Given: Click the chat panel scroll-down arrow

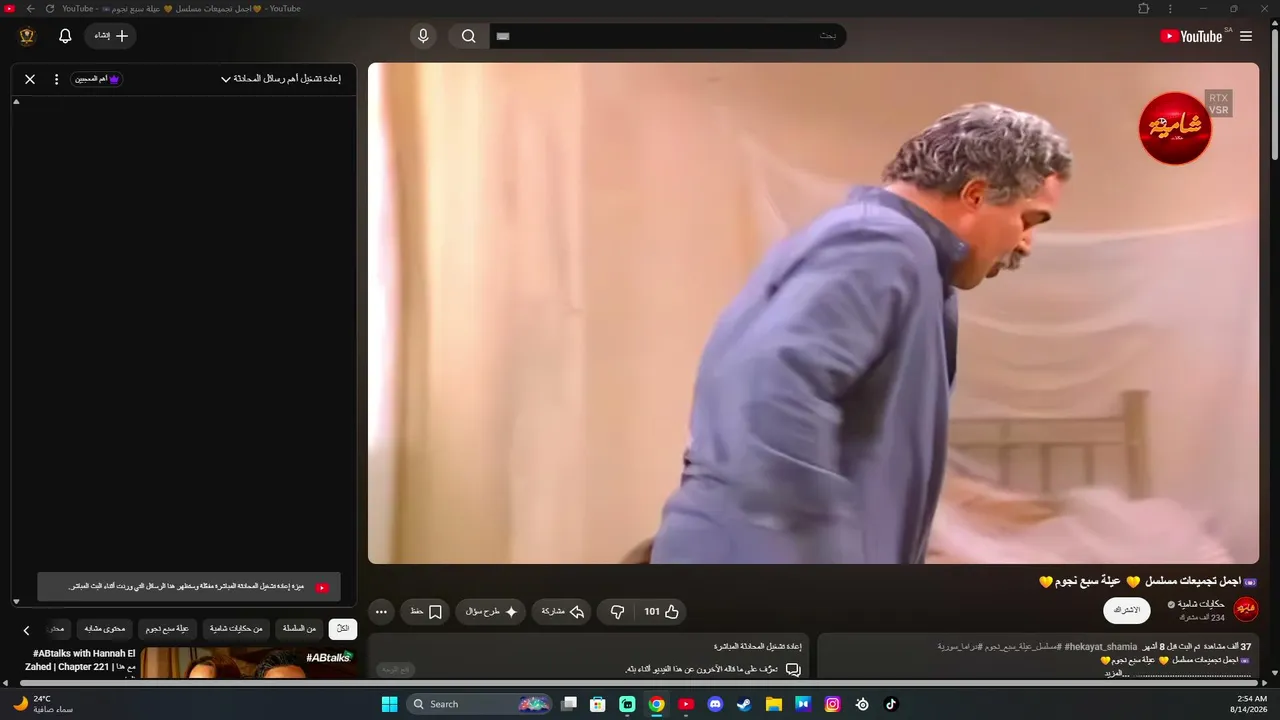Looking at the screenshot, I should point(16,602).
